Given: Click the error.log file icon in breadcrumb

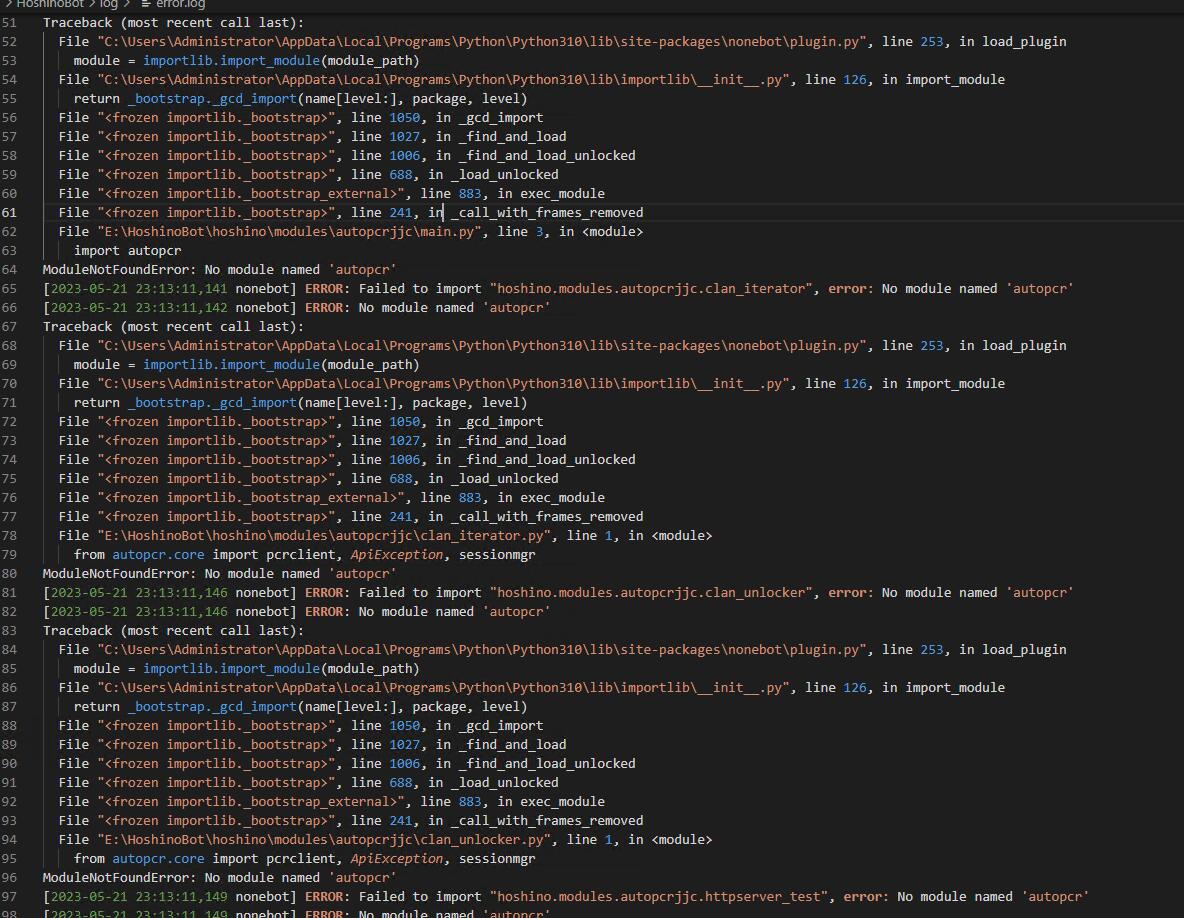Looking at the screenshot, I should [x=148, y=4].
